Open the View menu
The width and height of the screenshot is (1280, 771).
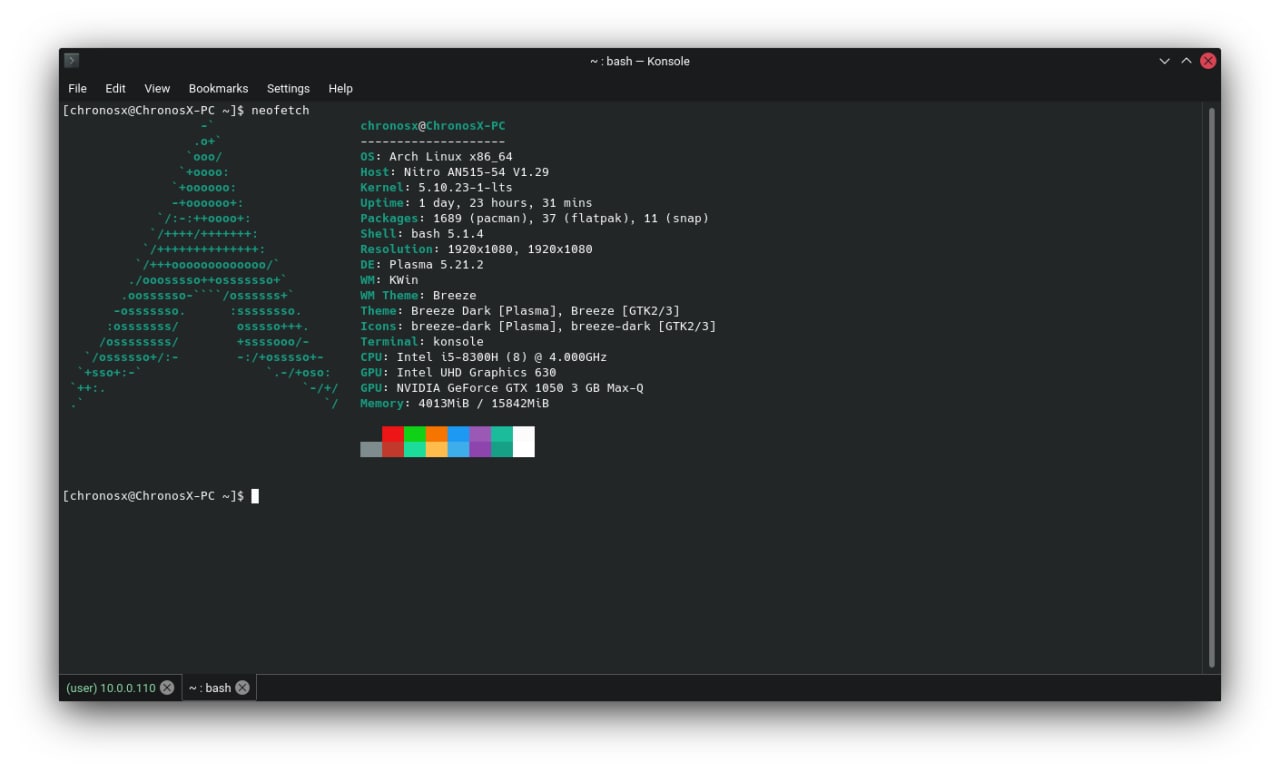click(157, 88)
